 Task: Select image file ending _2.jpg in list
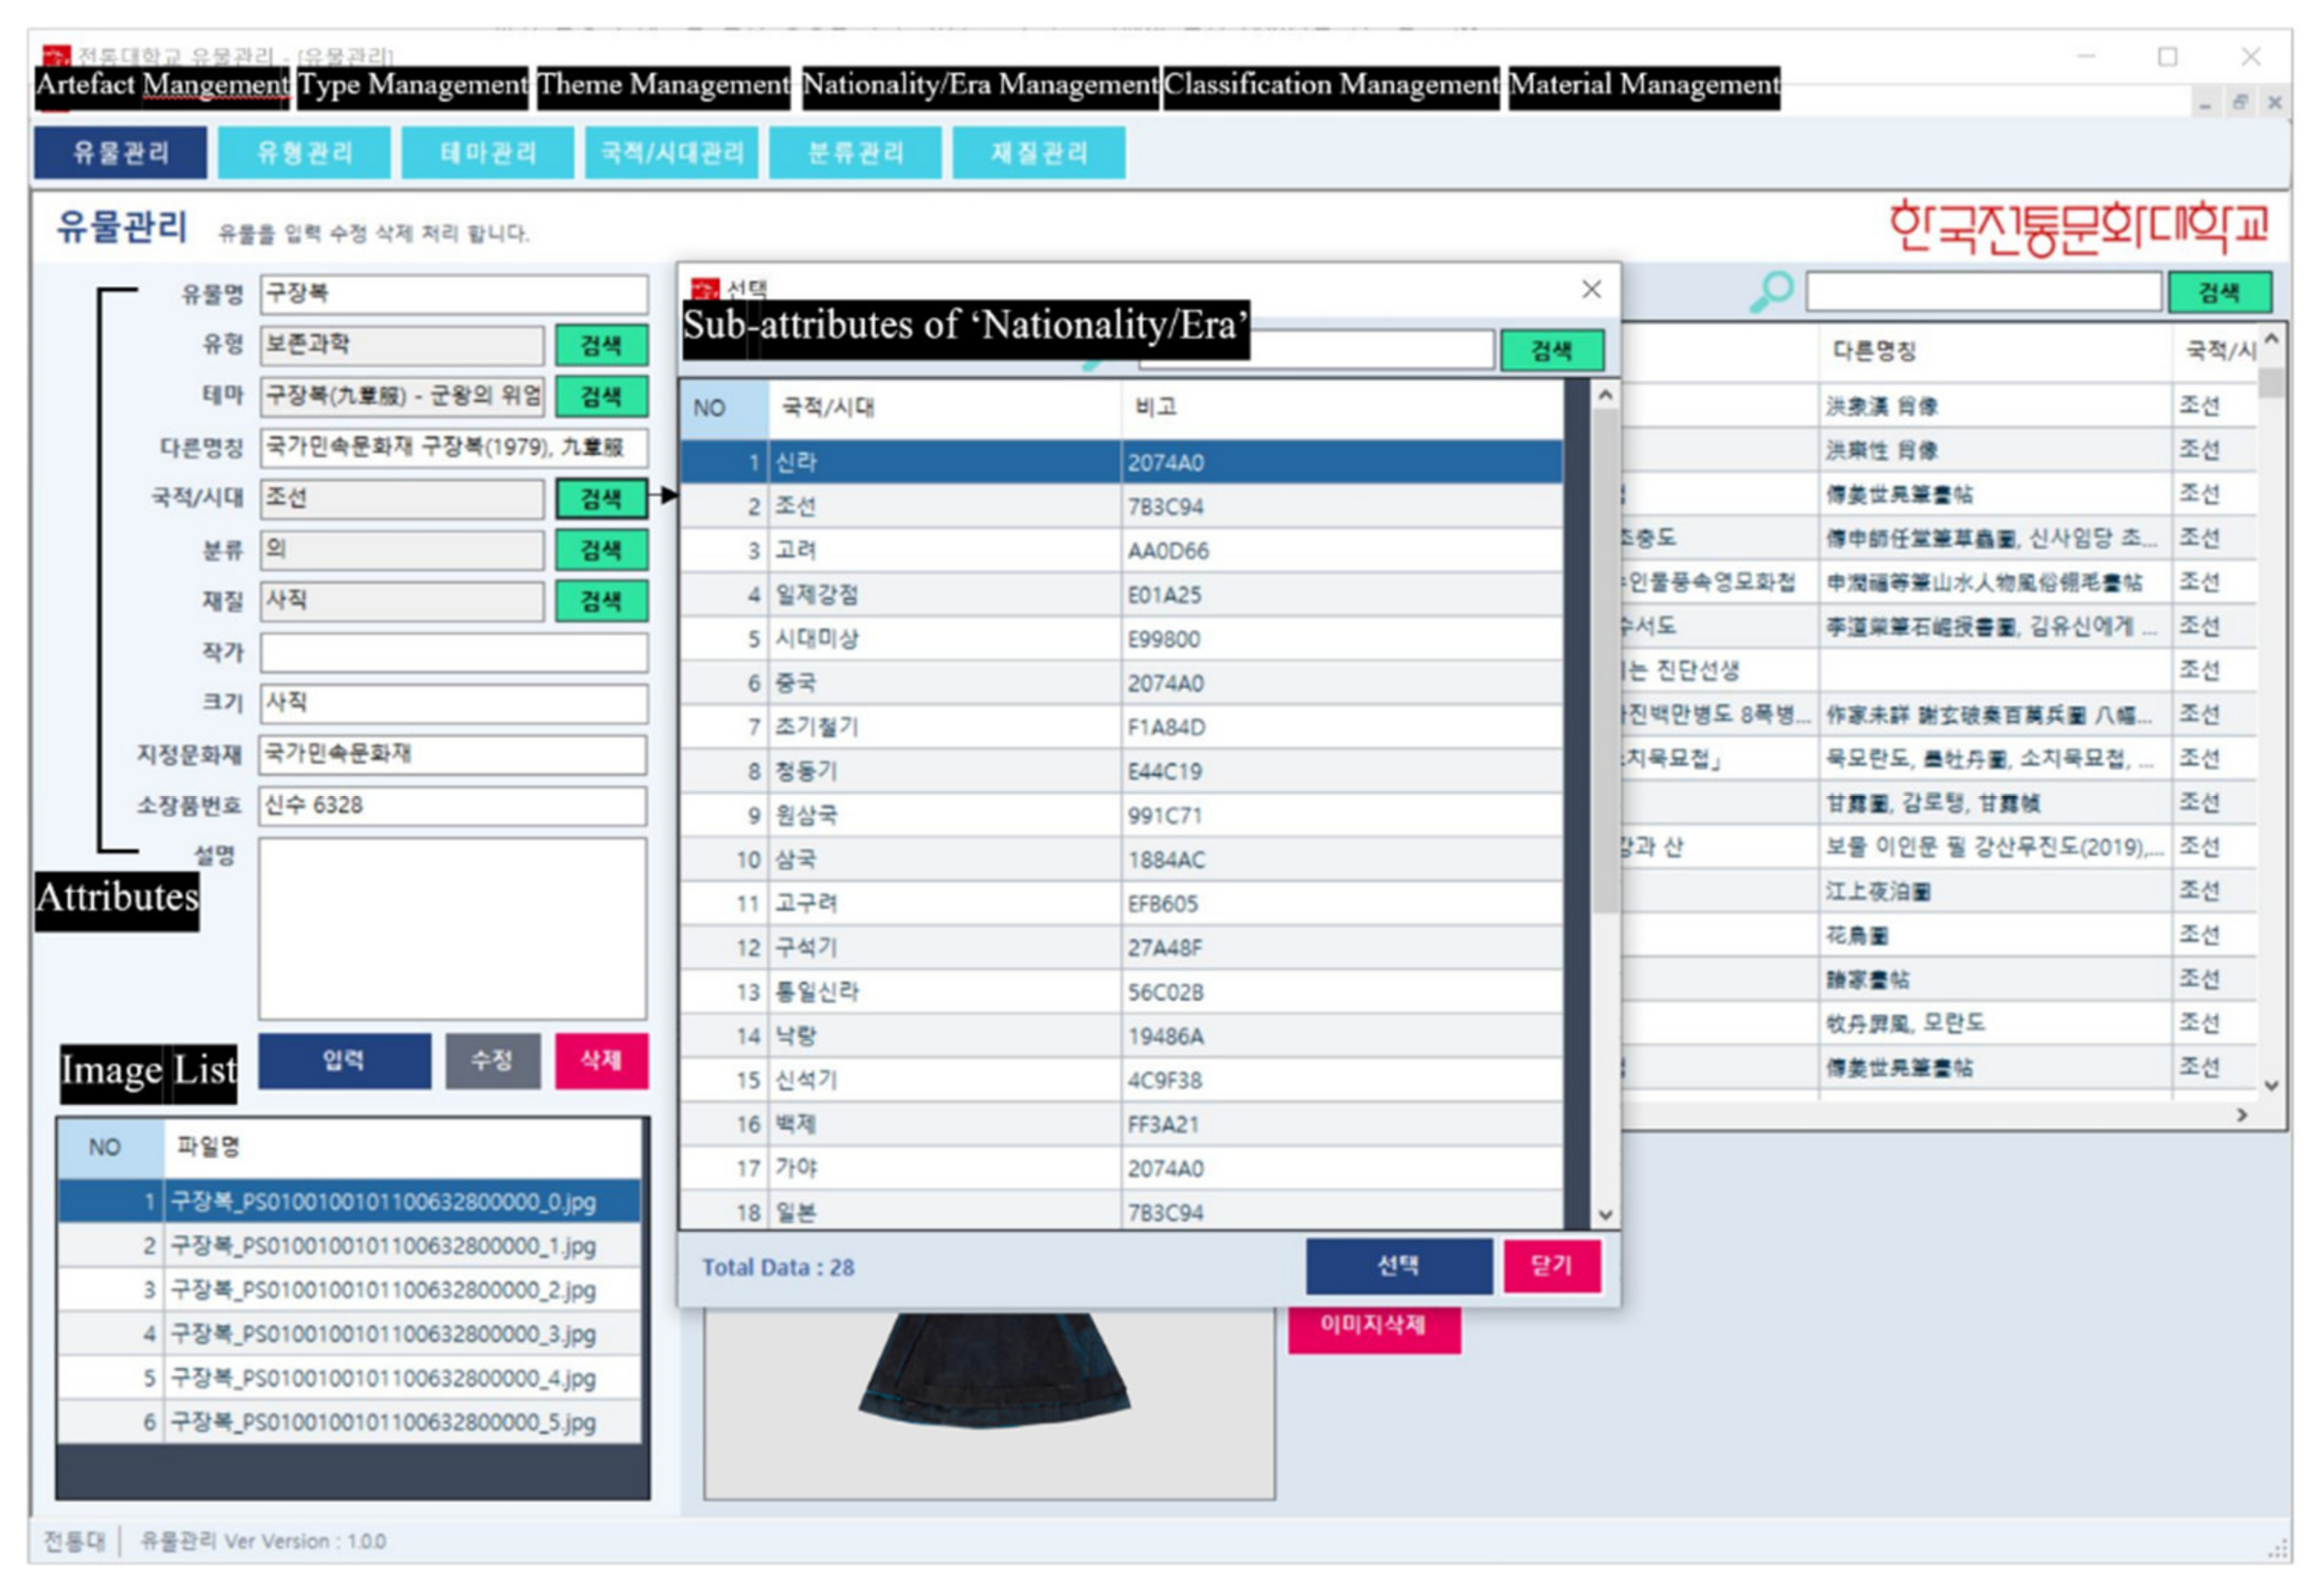[x=382, y=1290]
